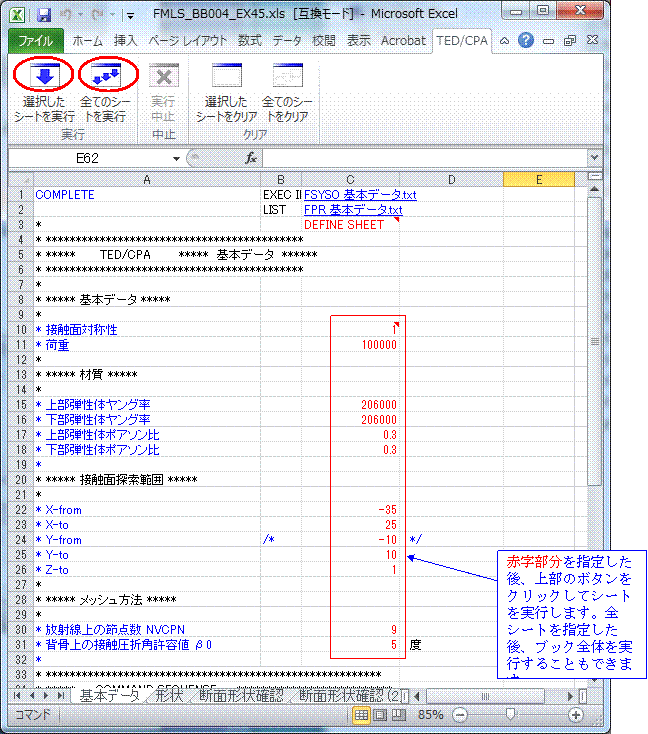
Task: Select the TED/CPA ribbon tab
Action: pos(462,41)
